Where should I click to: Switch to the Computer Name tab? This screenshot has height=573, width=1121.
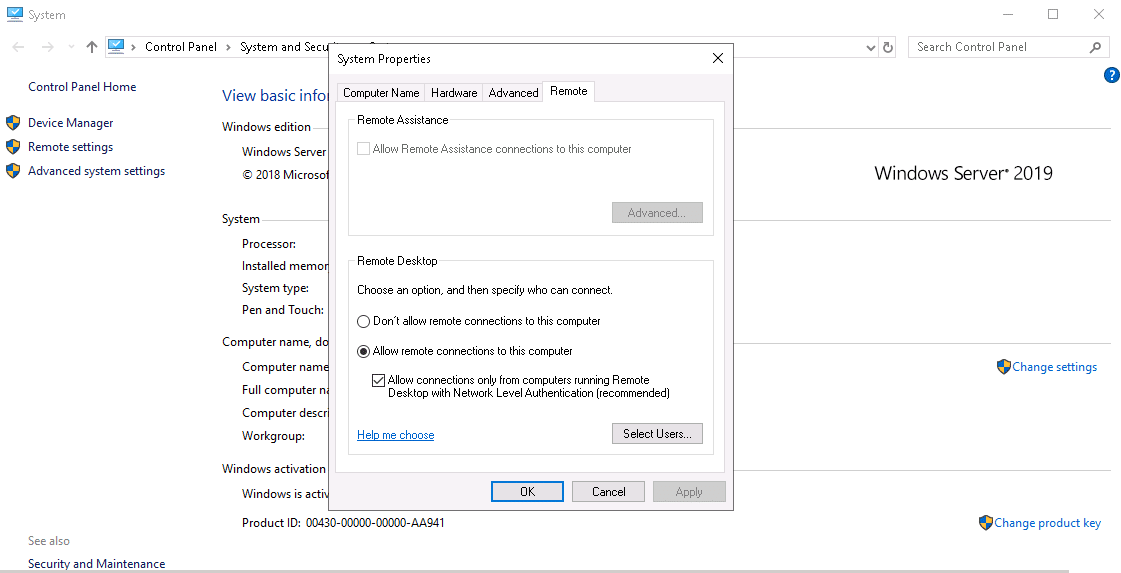(381, 93)
